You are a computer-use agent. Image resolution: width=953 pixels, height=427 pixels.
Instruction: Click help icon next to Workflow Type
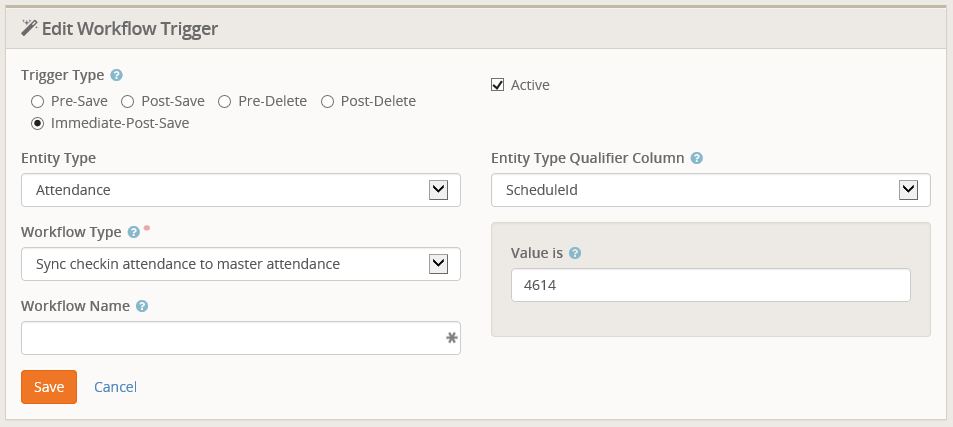133,232
